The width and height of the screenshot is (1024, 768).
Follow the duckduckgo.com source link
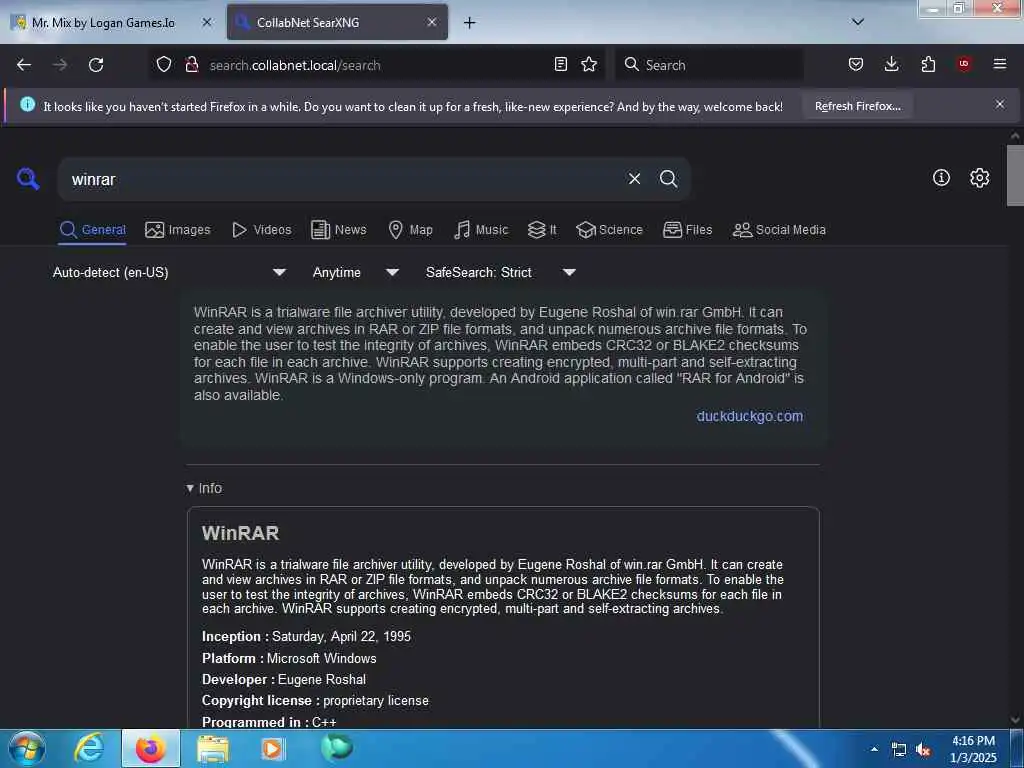(x=750, y=416)
